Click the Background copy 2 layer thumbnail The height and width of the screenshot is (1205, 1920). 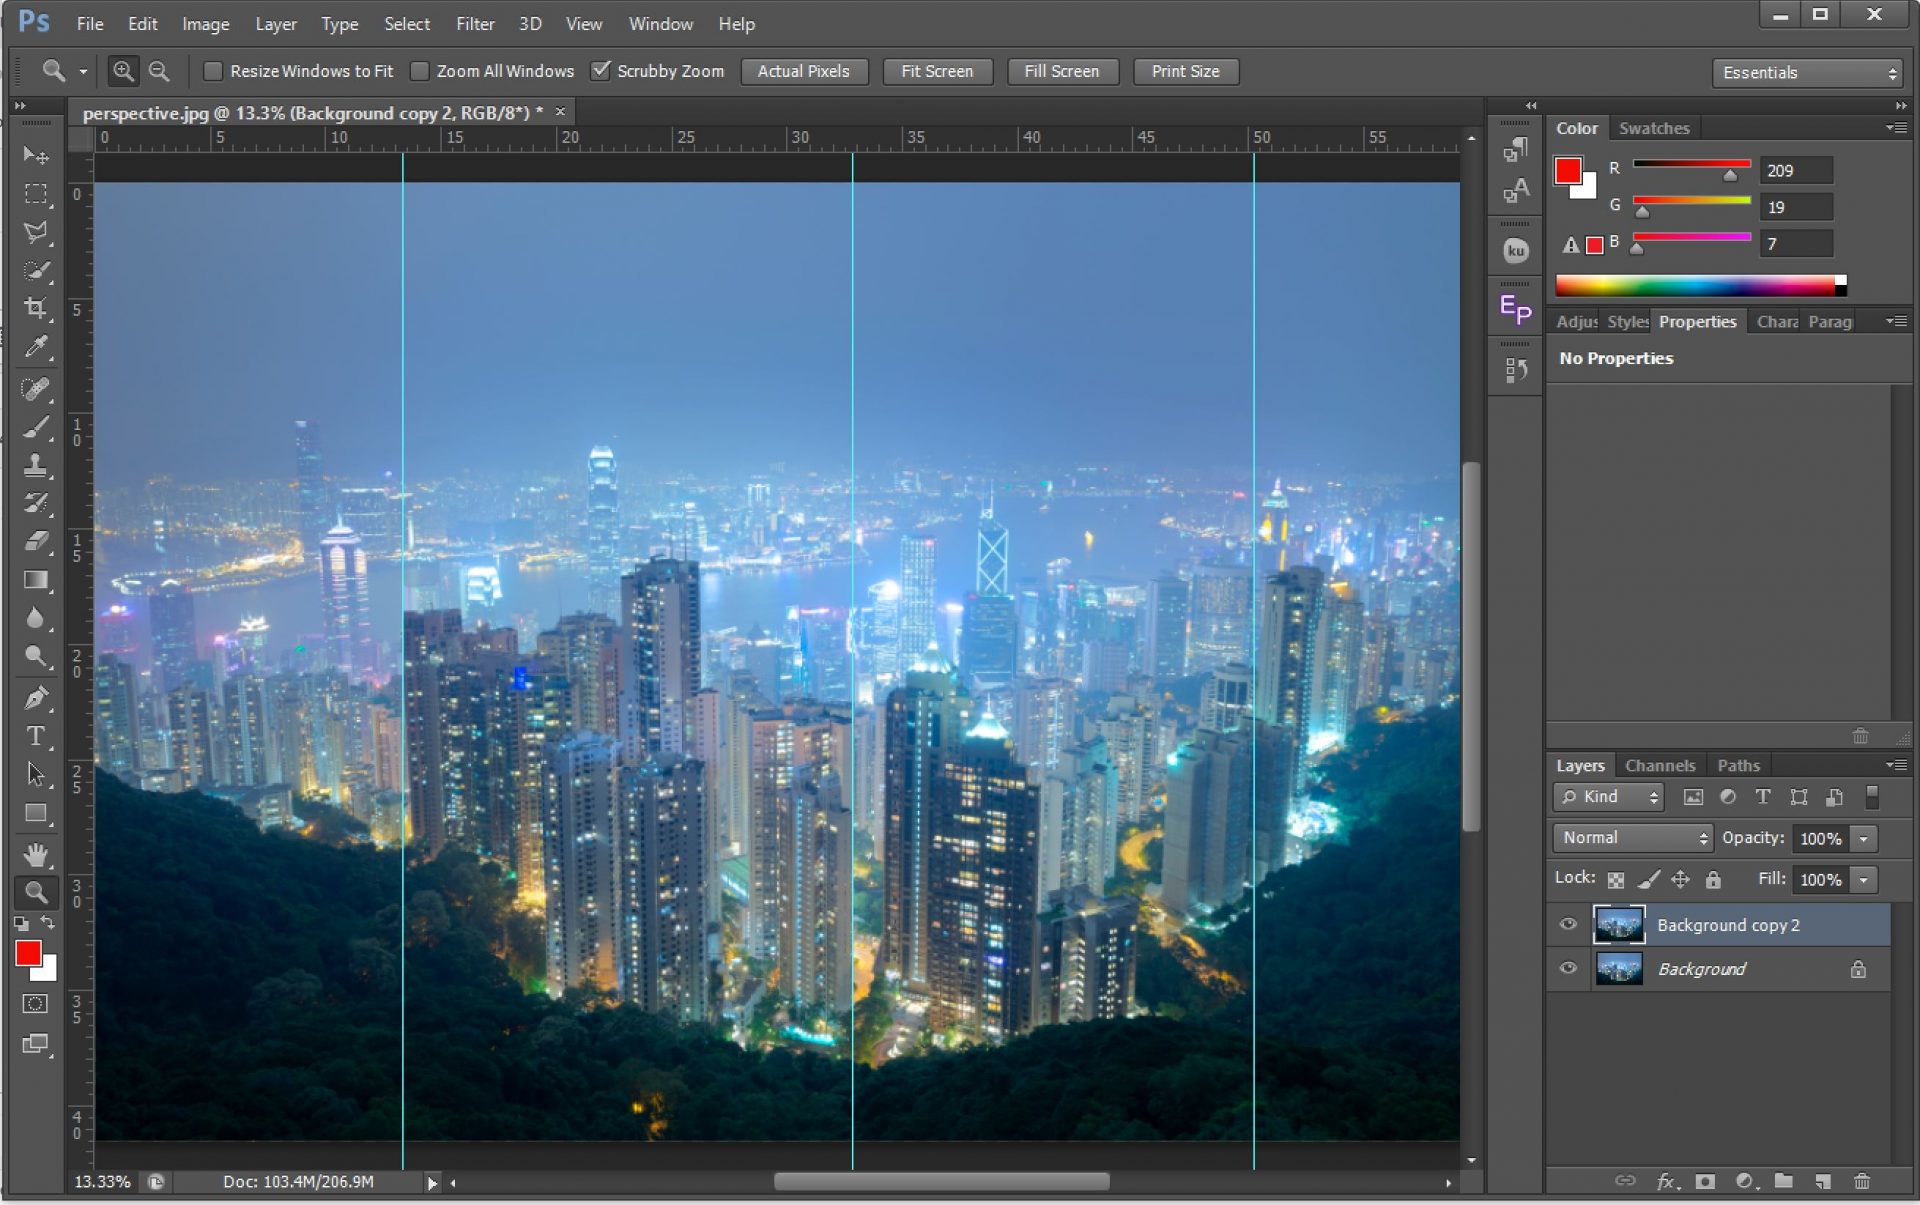(1620, 925)
